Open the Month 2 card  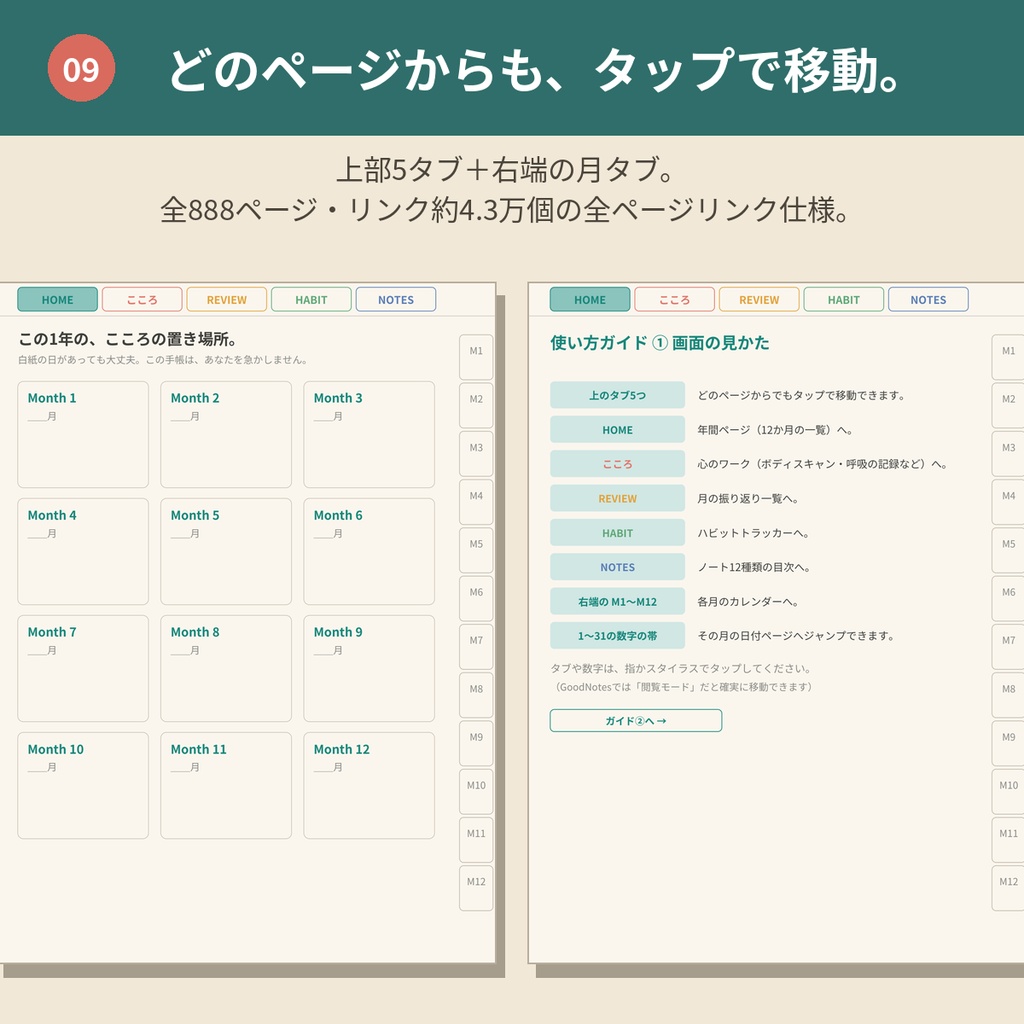tap(226, 434)
